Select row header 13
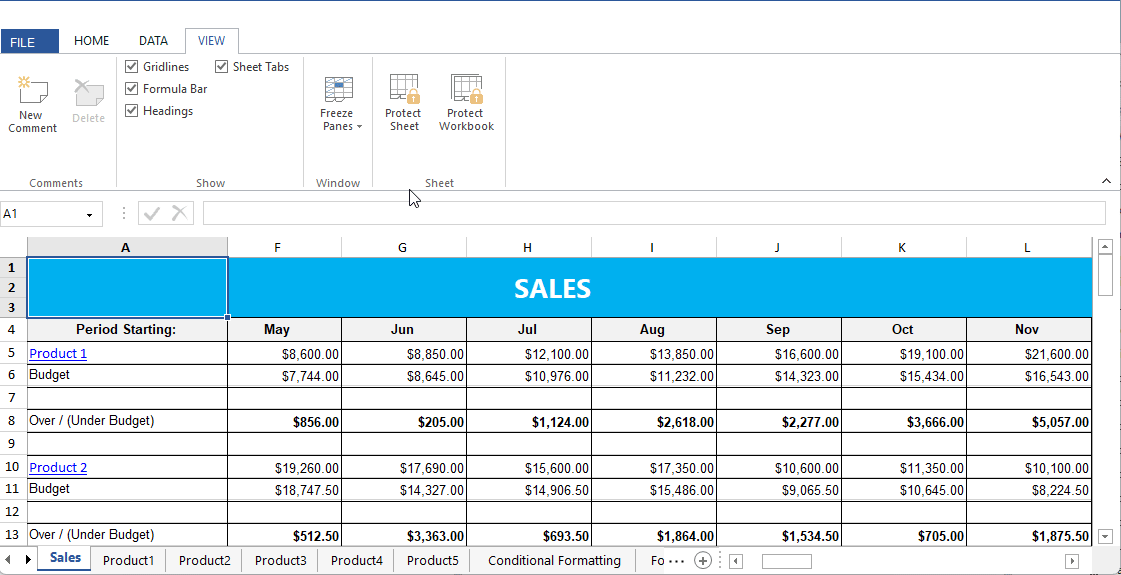Viewport: 1121px width, 575px height. click(x=13, y=535)
